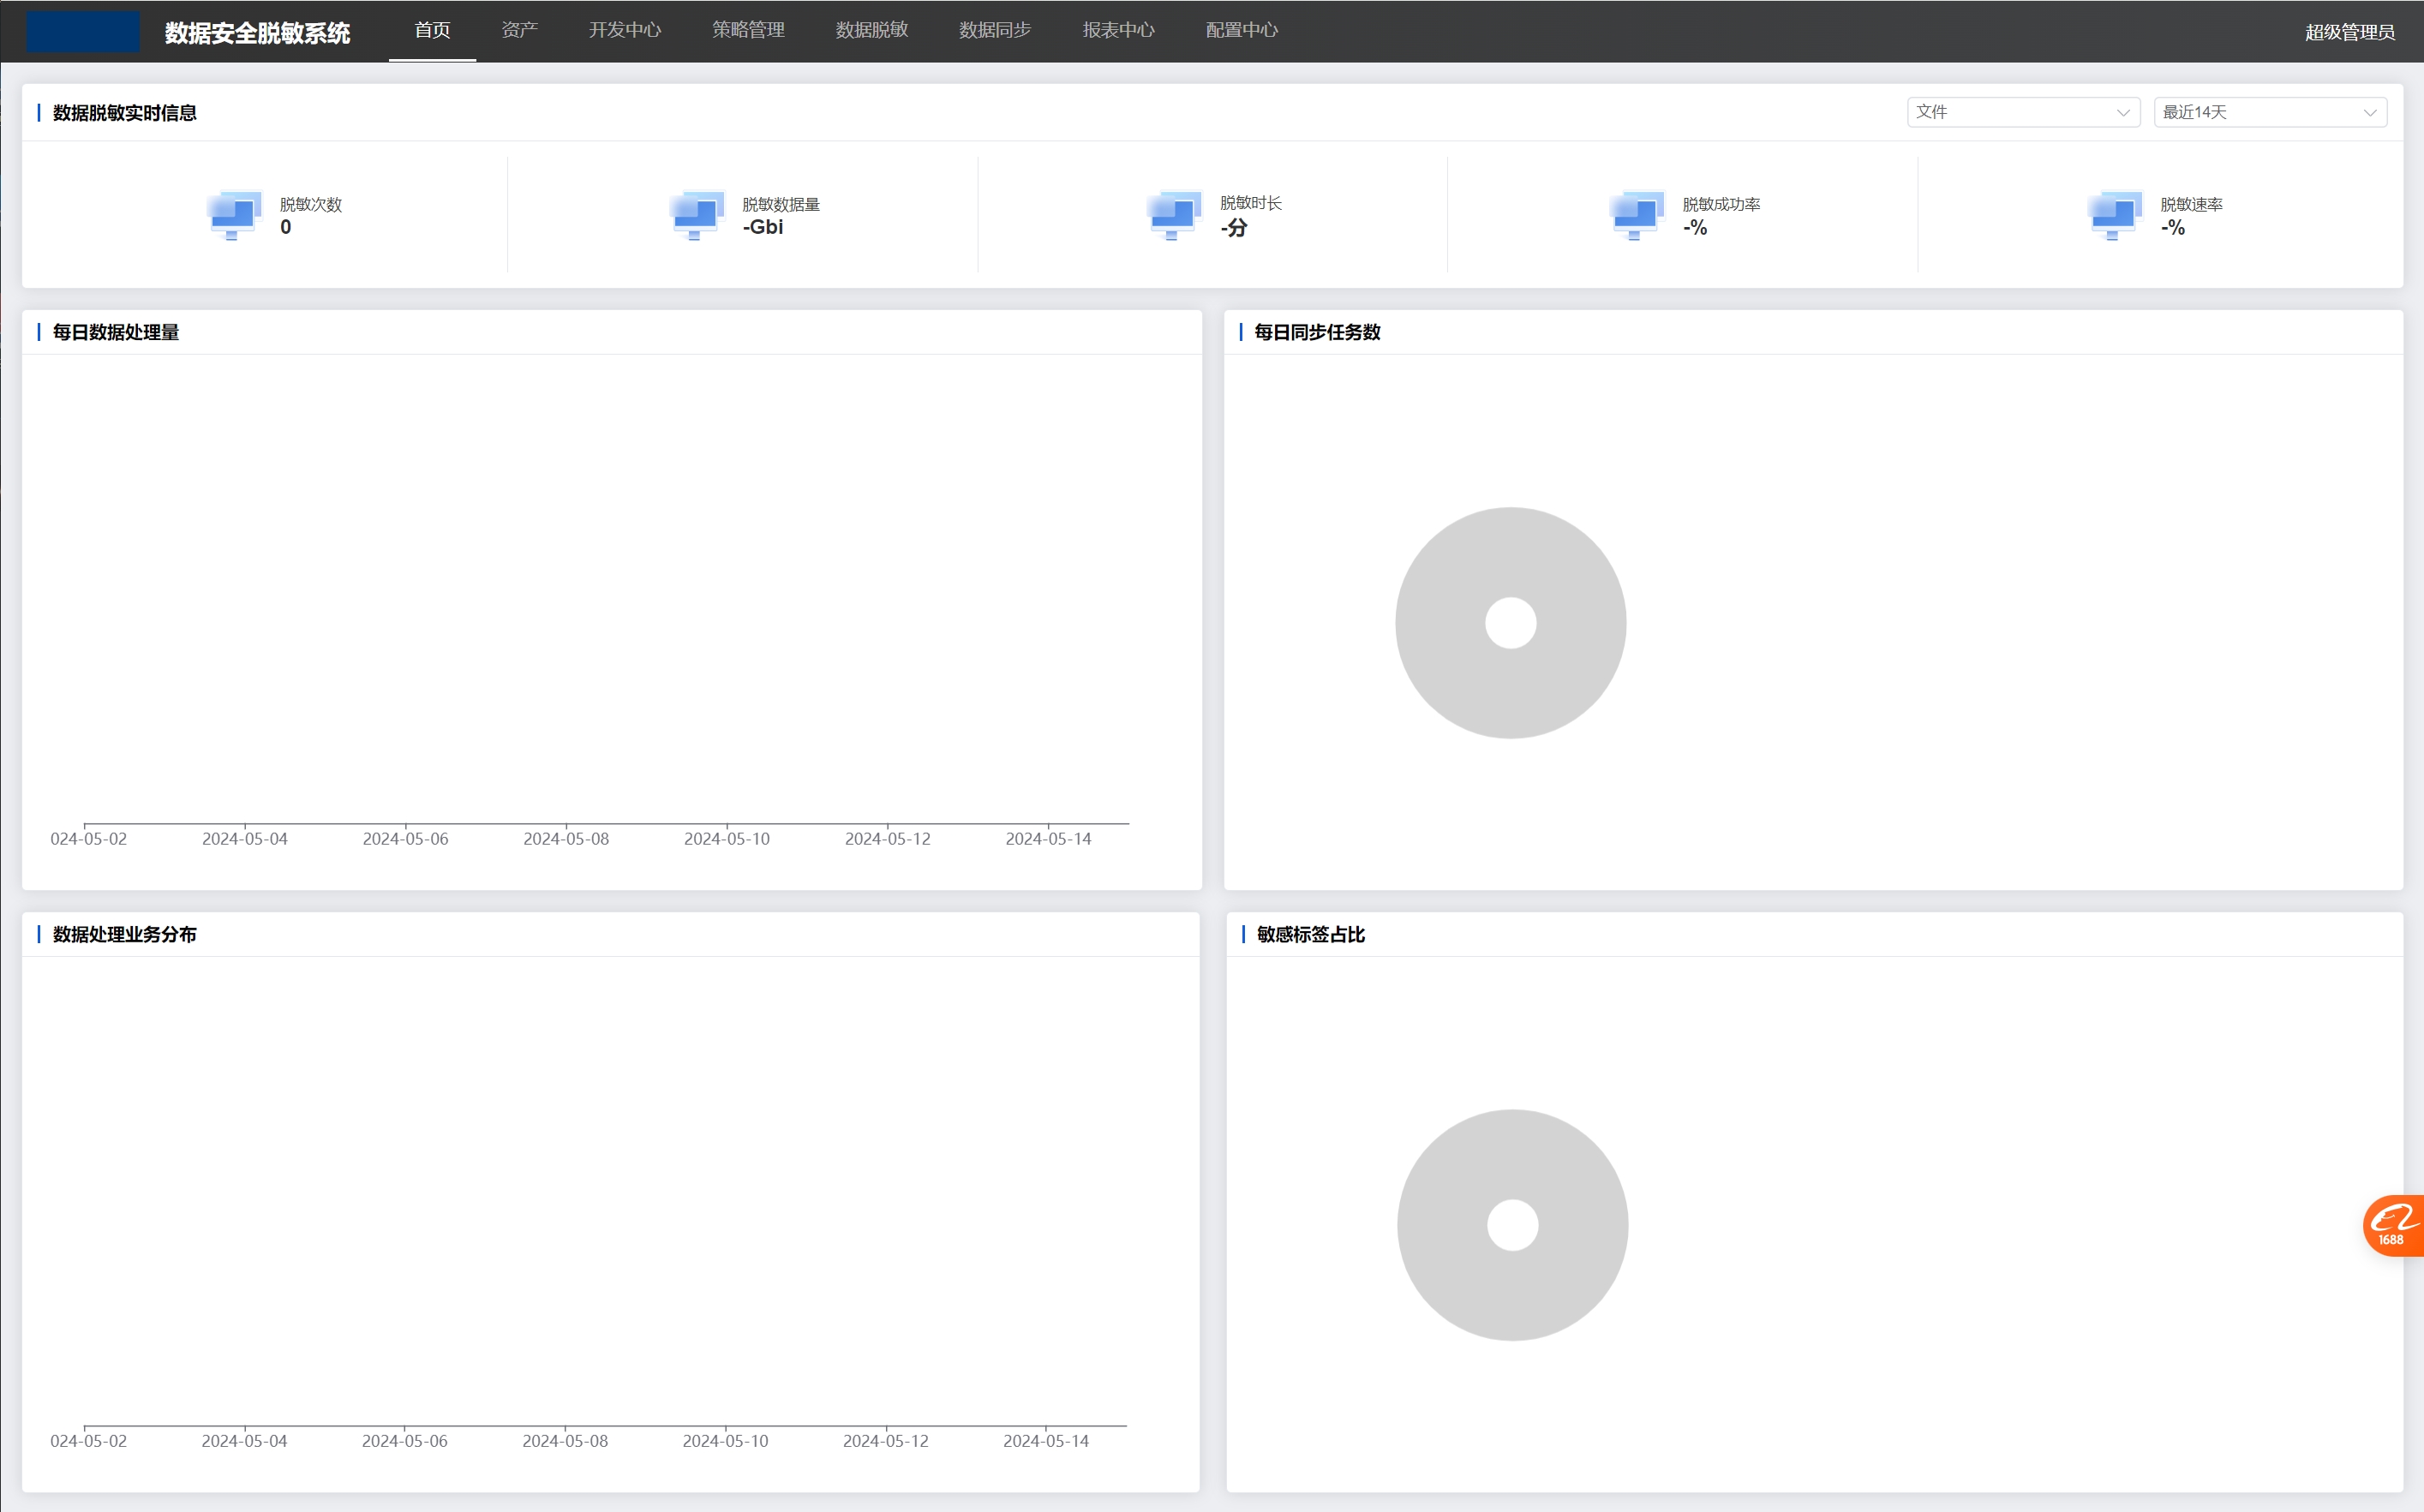
Task: Click the 数据脱敏实时信息 panel heading
Action: [125, 113]
